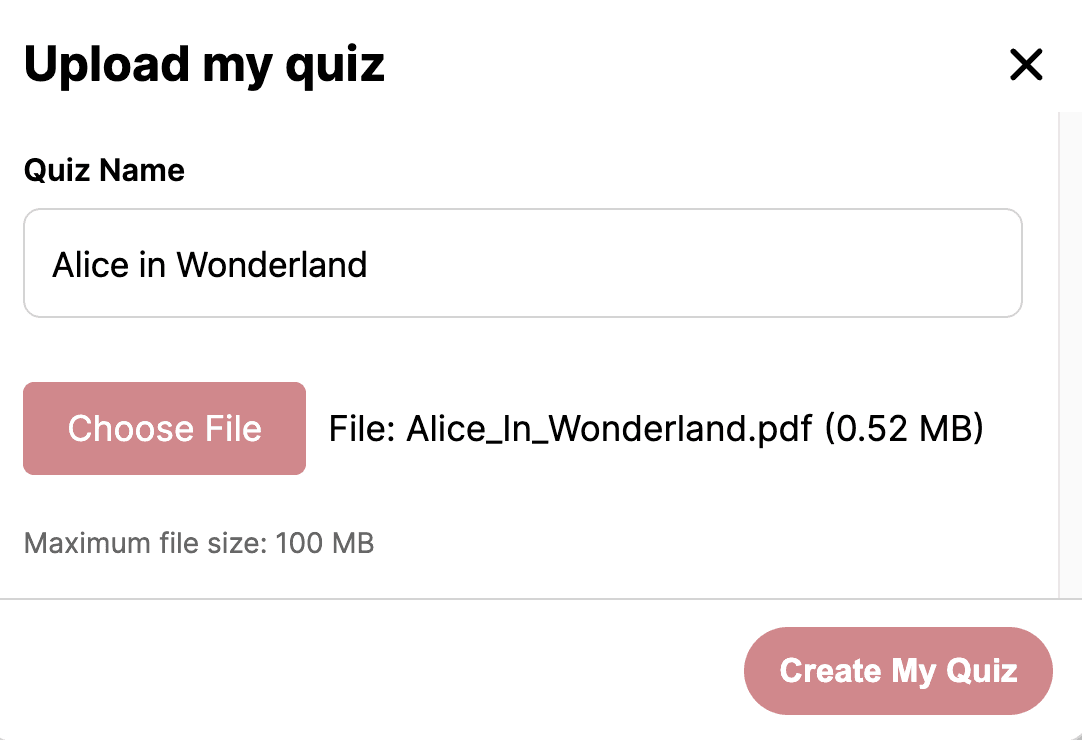Click the word "quiz" in dialog title
This screenshot has width=1082, height=740.
tap(335, 67)
